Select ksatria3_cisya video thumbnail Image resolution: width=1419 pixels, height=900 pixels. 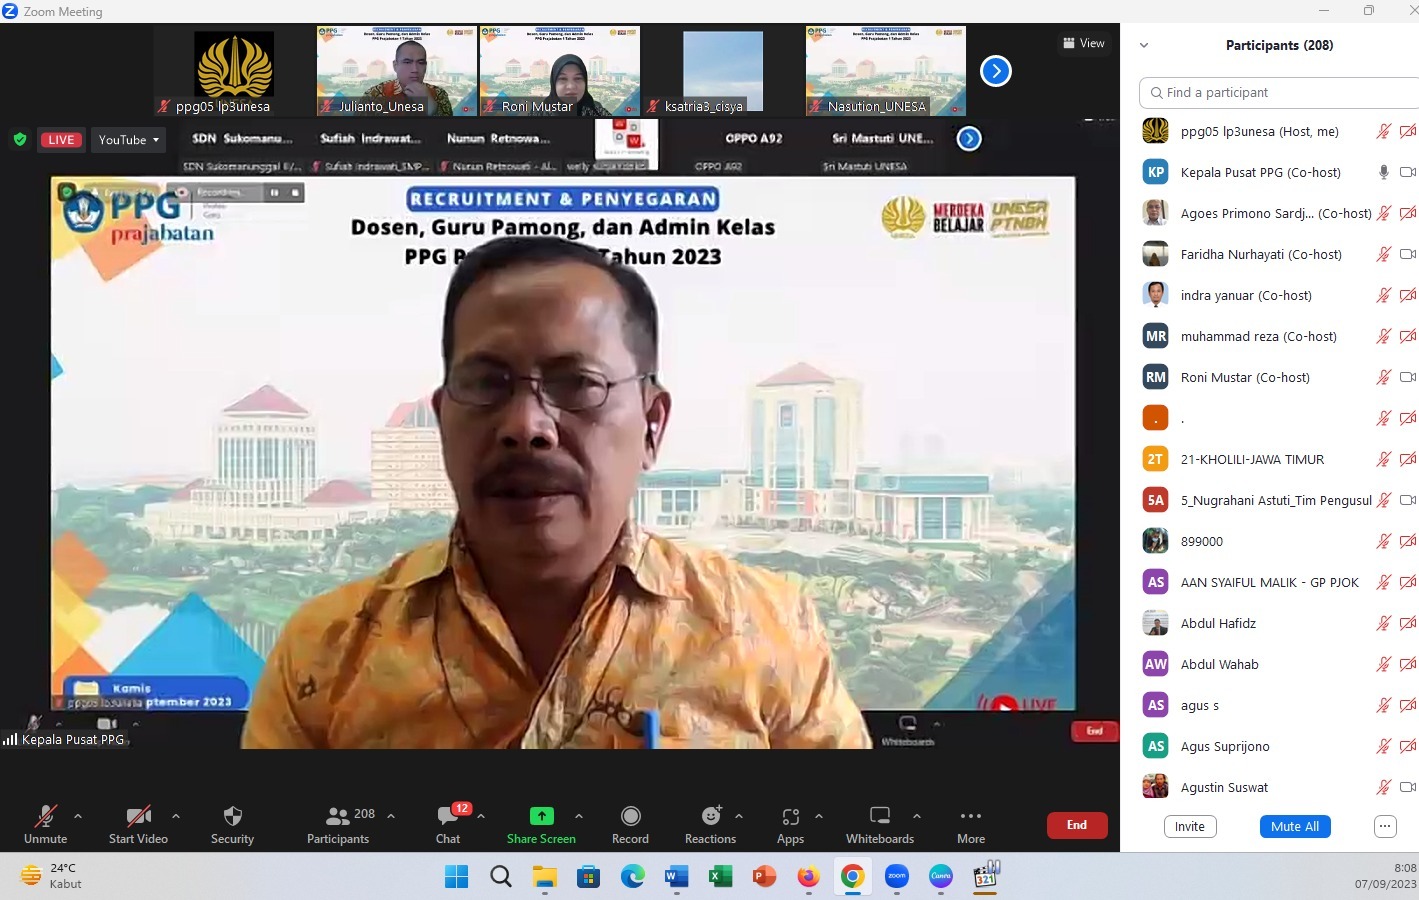(x=723, y=71)
